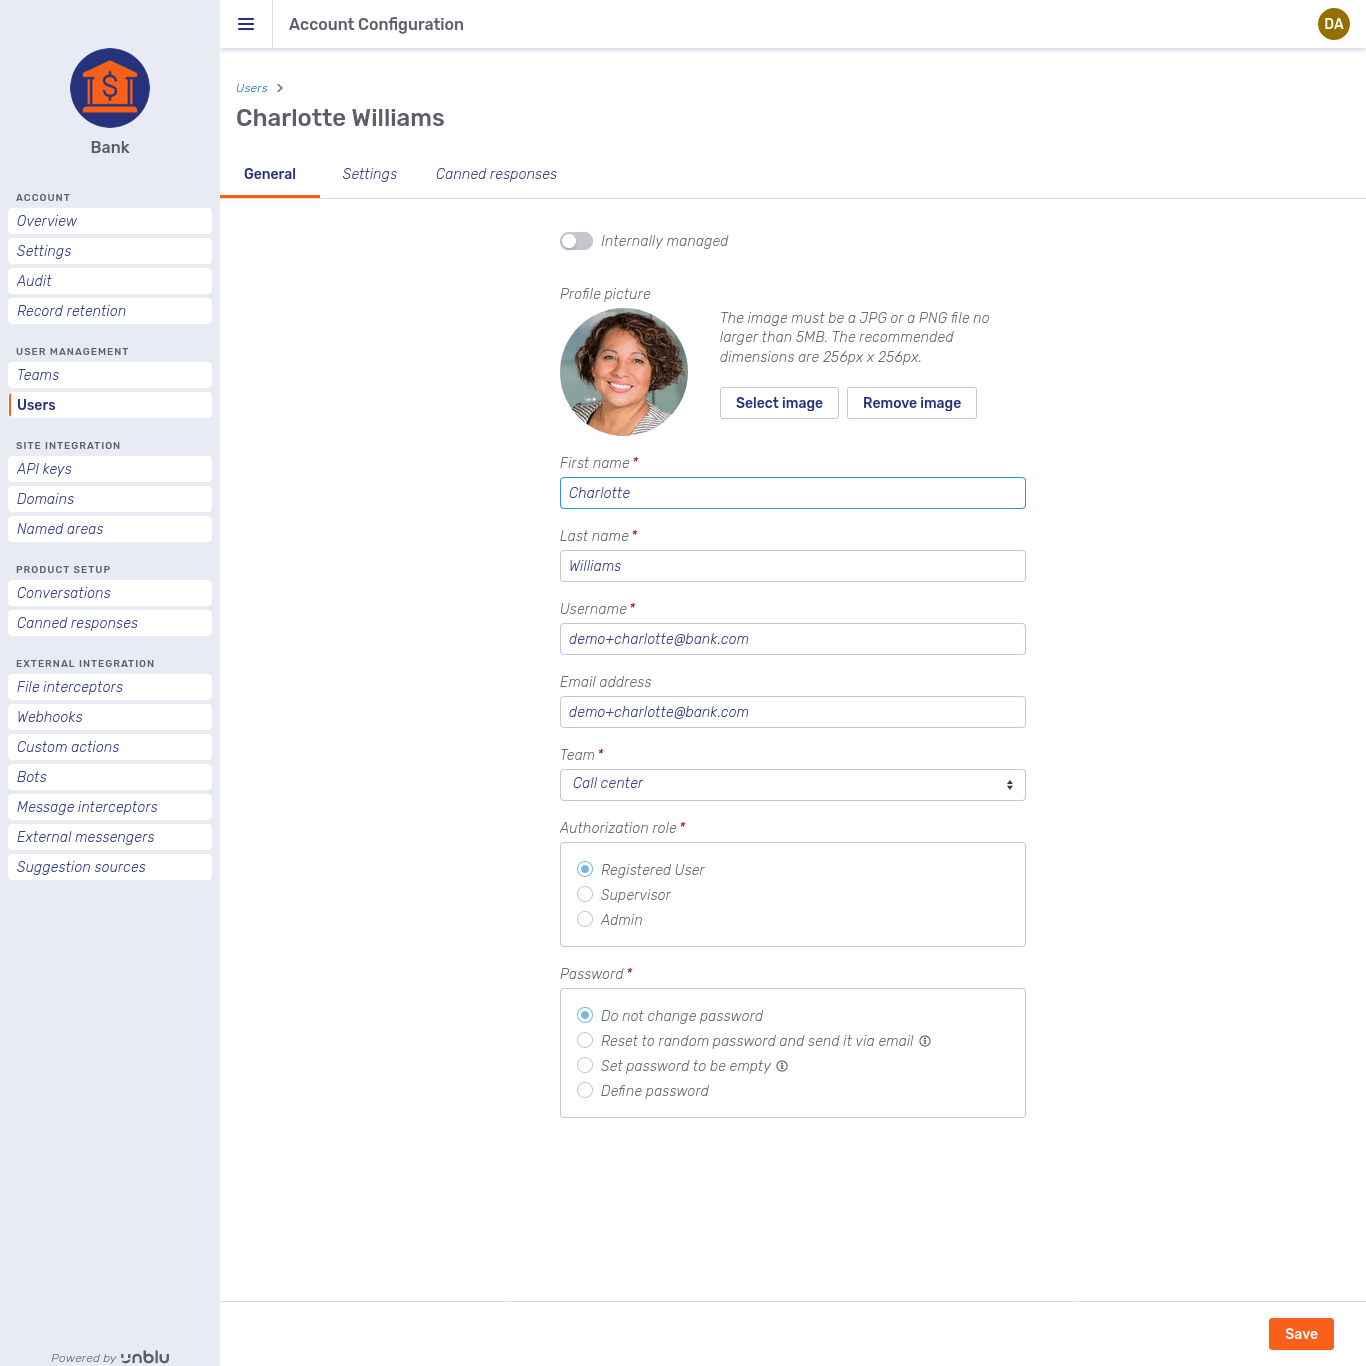Click the Bank logo icon
Viewport: 1366px width, 1366px height.
click(110, 88)
